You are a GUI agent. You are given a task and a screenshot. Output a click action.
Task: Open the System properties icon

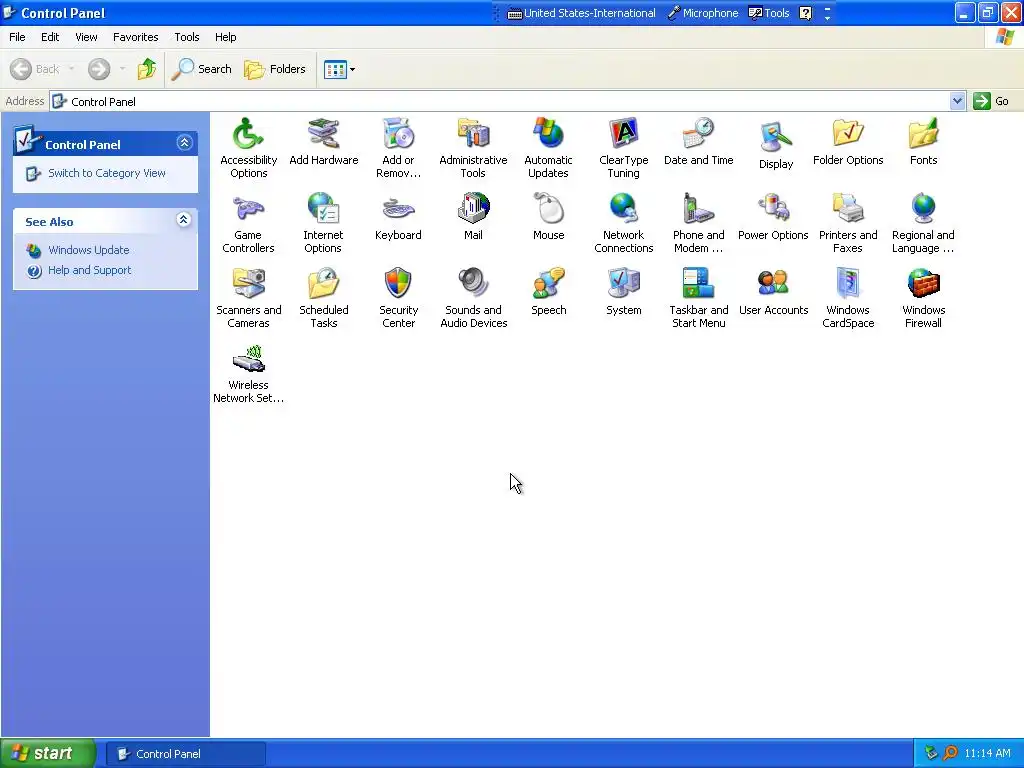point(623,284)
